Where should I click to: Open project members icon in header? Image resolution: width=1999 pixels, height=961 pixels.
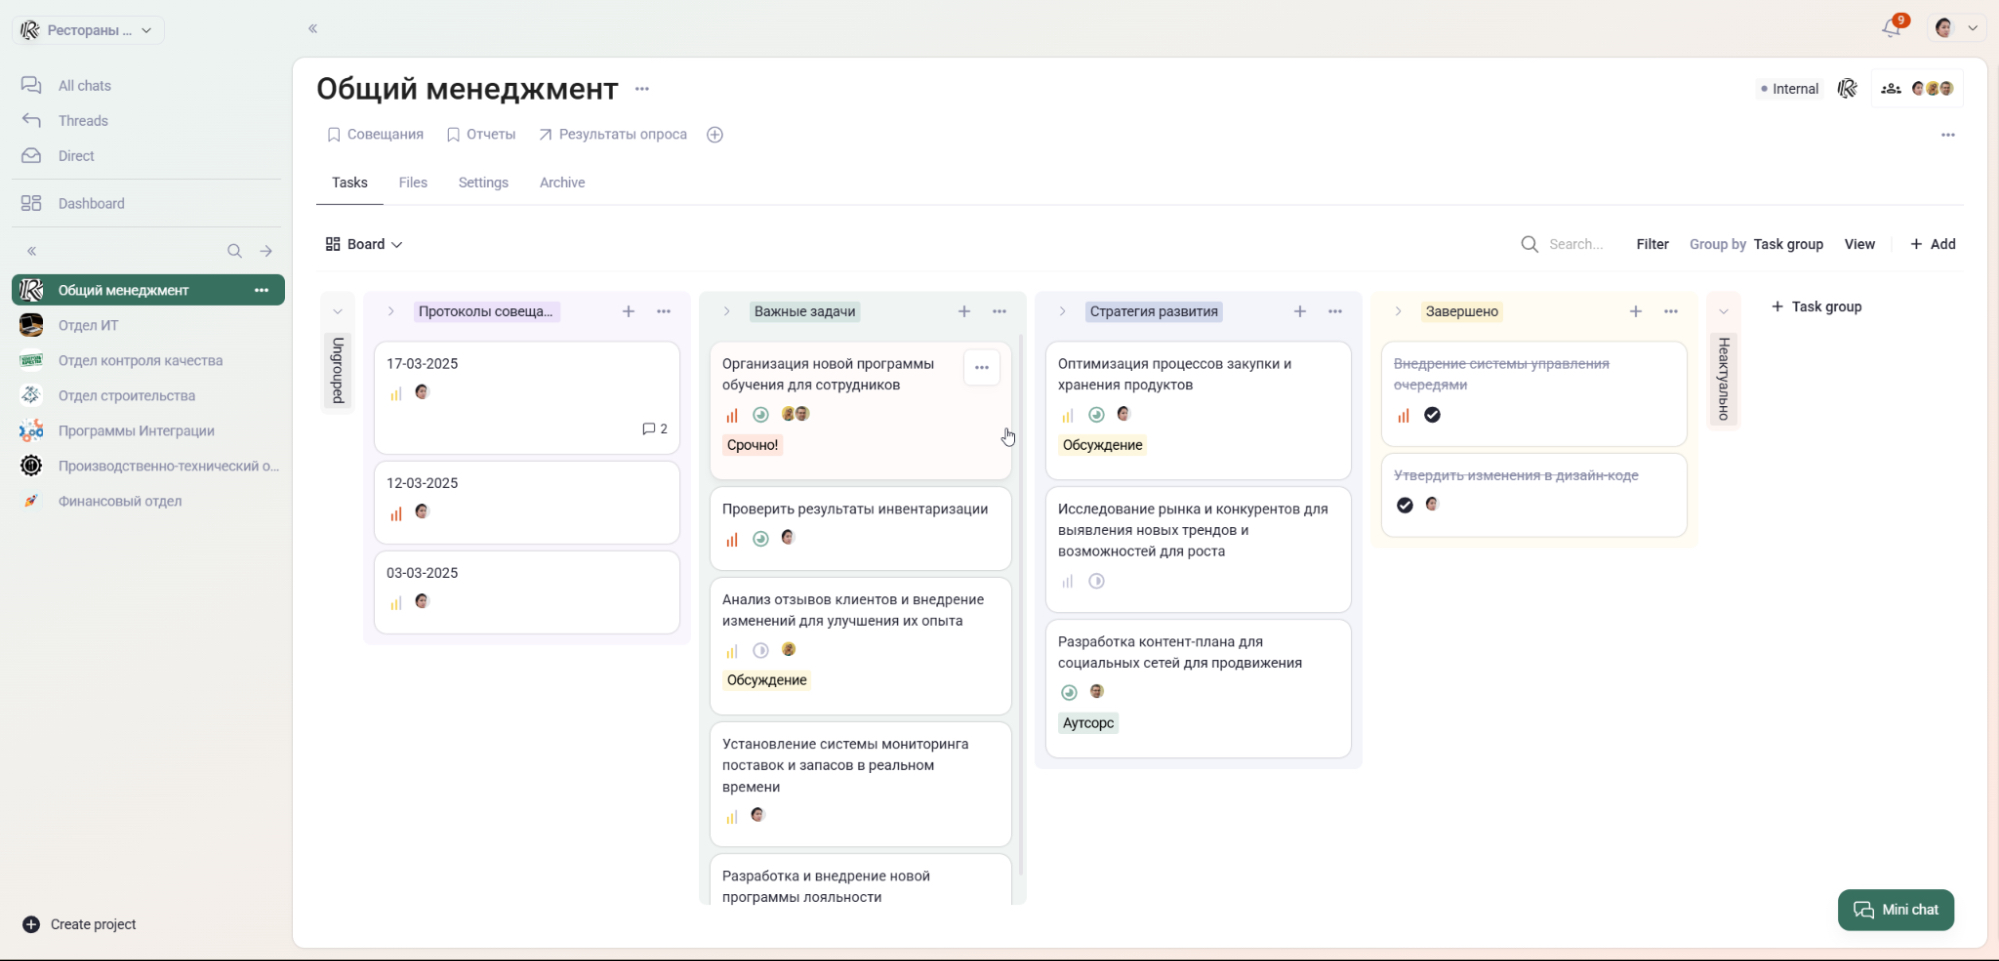[1890, 89]
